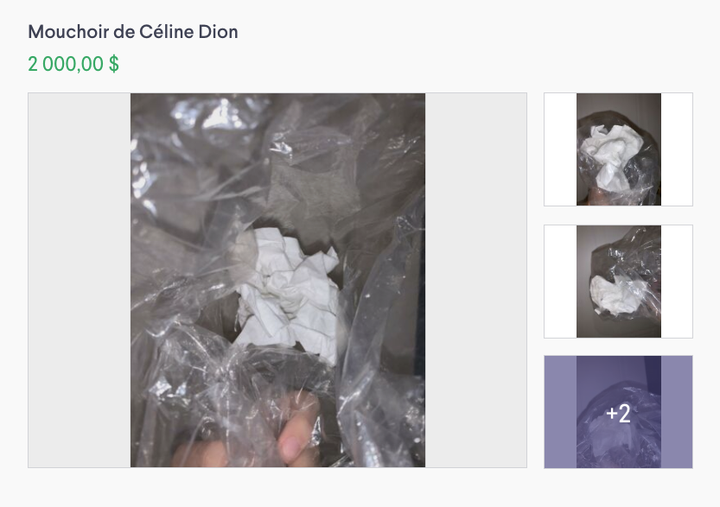
Task: Click the gray blank area right of photo
Action: pyautogui.click(x=476, y=280)
